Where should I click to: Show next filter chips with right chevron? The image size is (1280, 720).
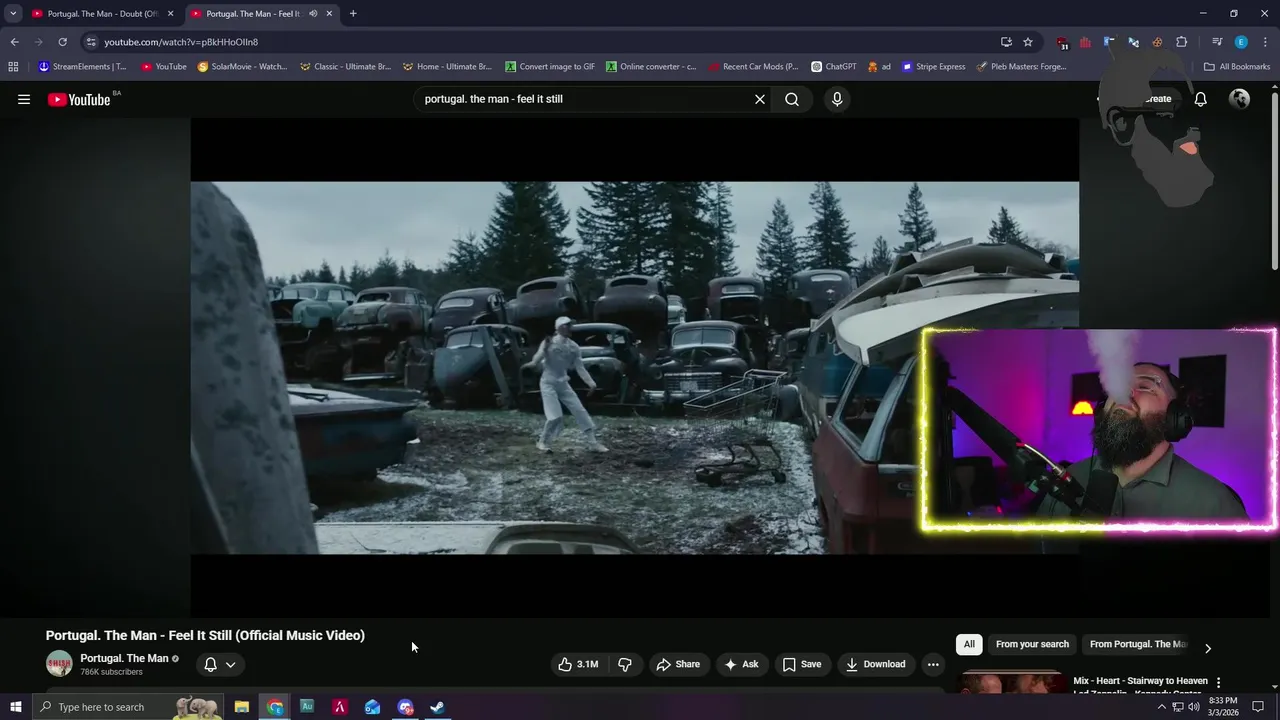[1208, 648]
